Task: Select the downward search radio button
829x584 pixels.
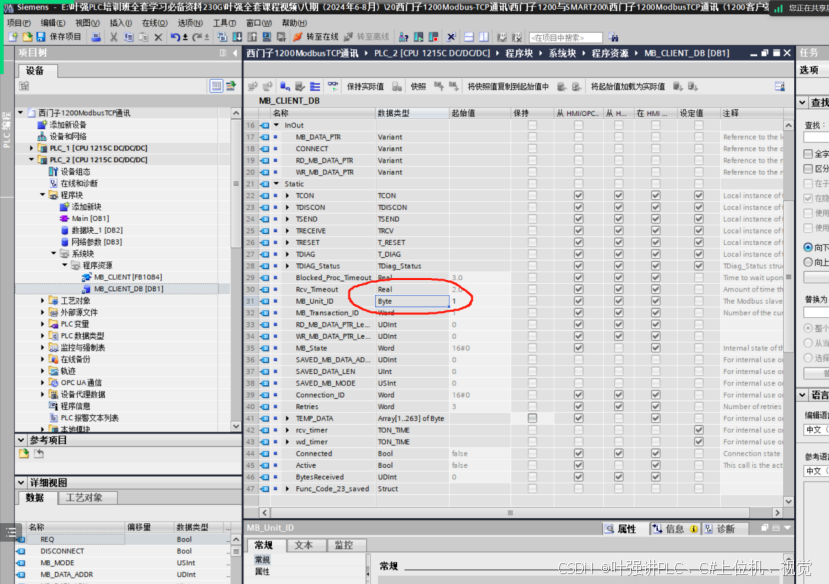Action: coord(808,247)
